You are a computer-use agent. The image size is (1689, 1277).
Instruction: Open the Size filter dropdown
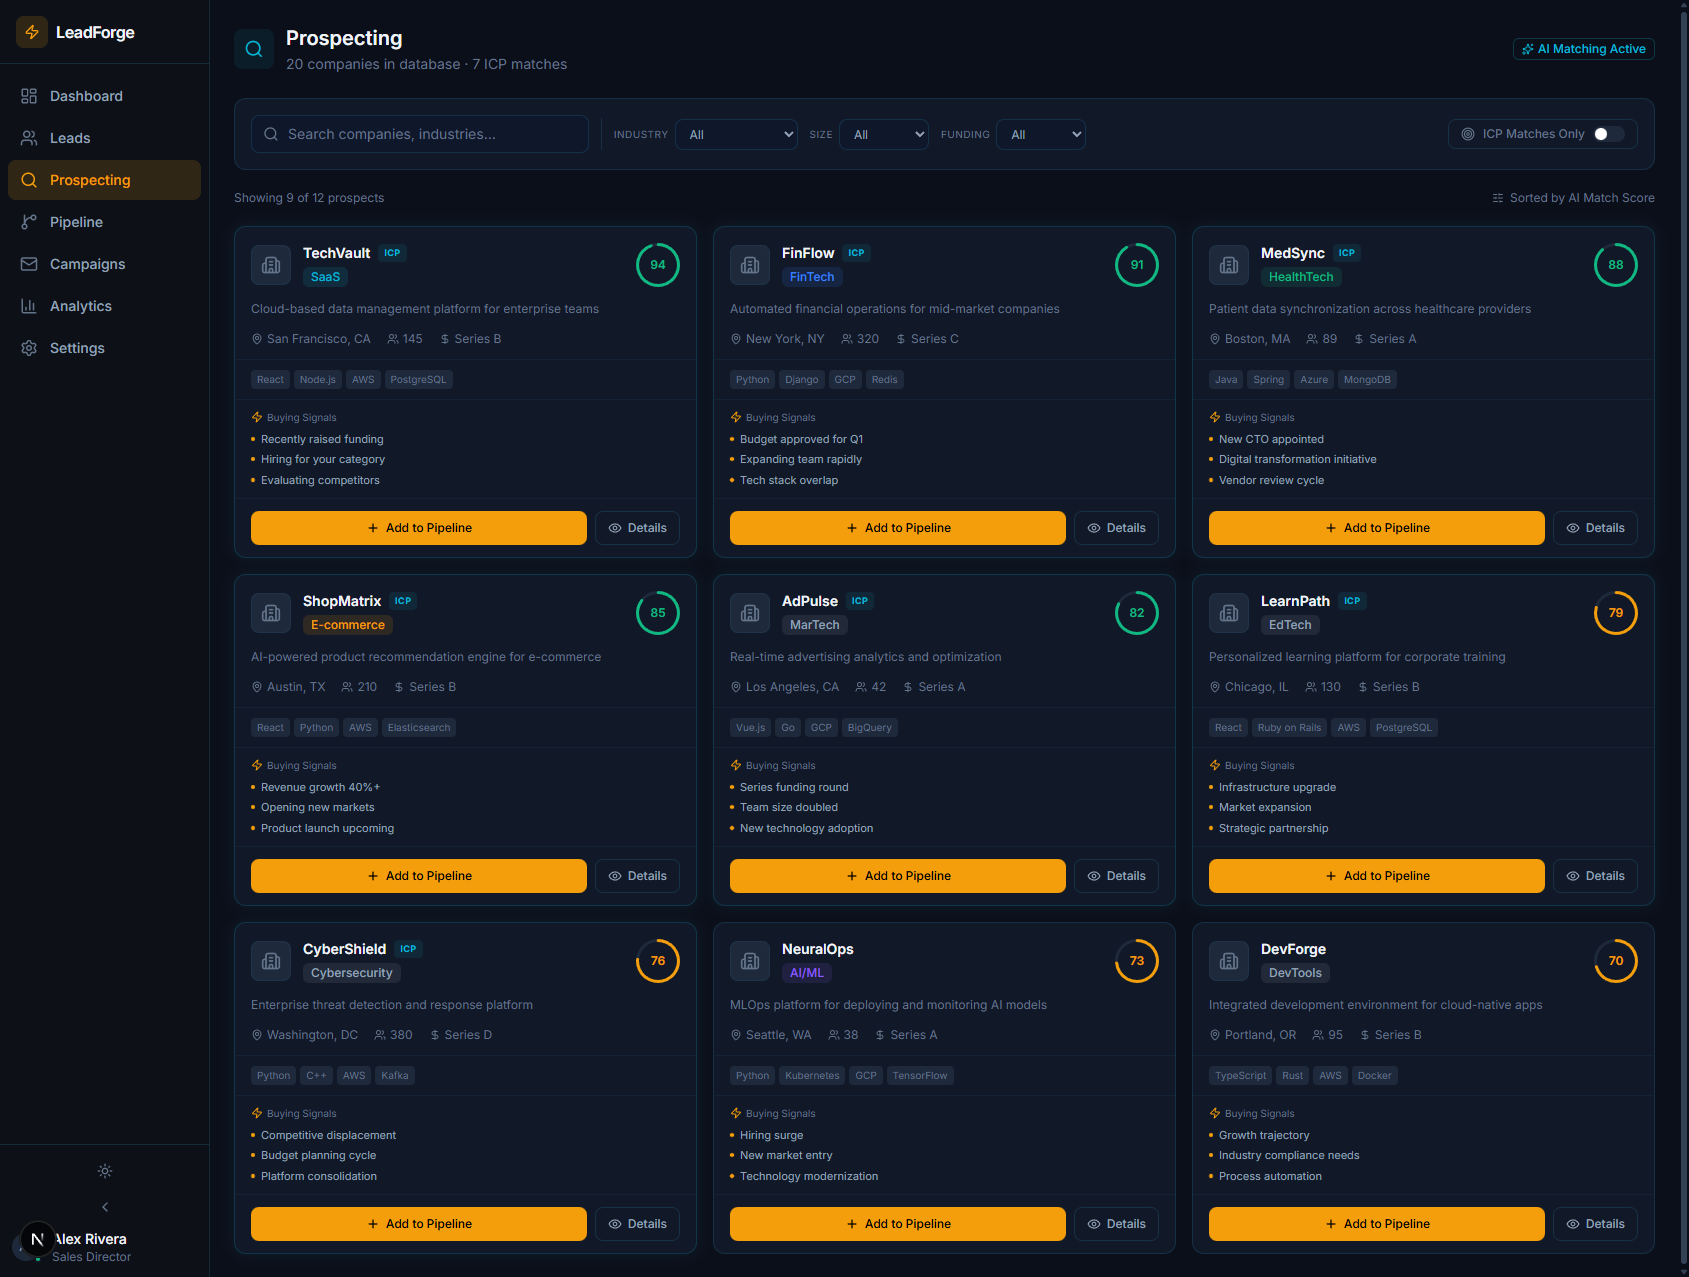[x=883, y=133]
